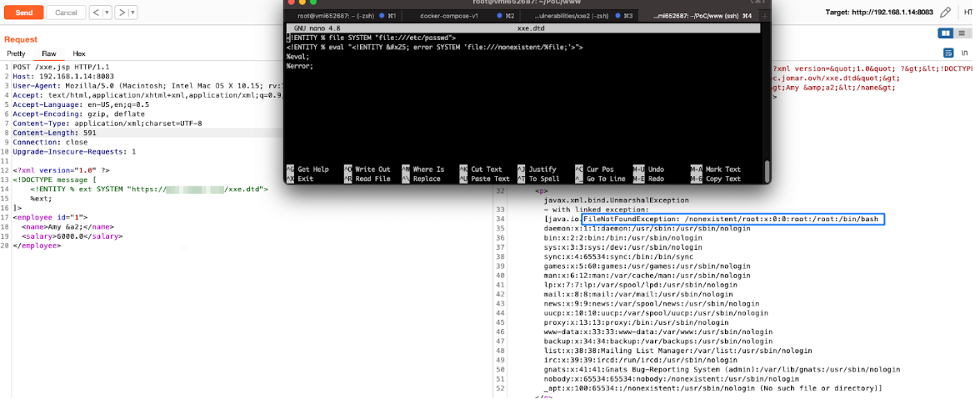Image resolution: width=977 pixels, height=400 pixels.
Task: Go to next request with forward arrow
Action: (x=122, y=12)
